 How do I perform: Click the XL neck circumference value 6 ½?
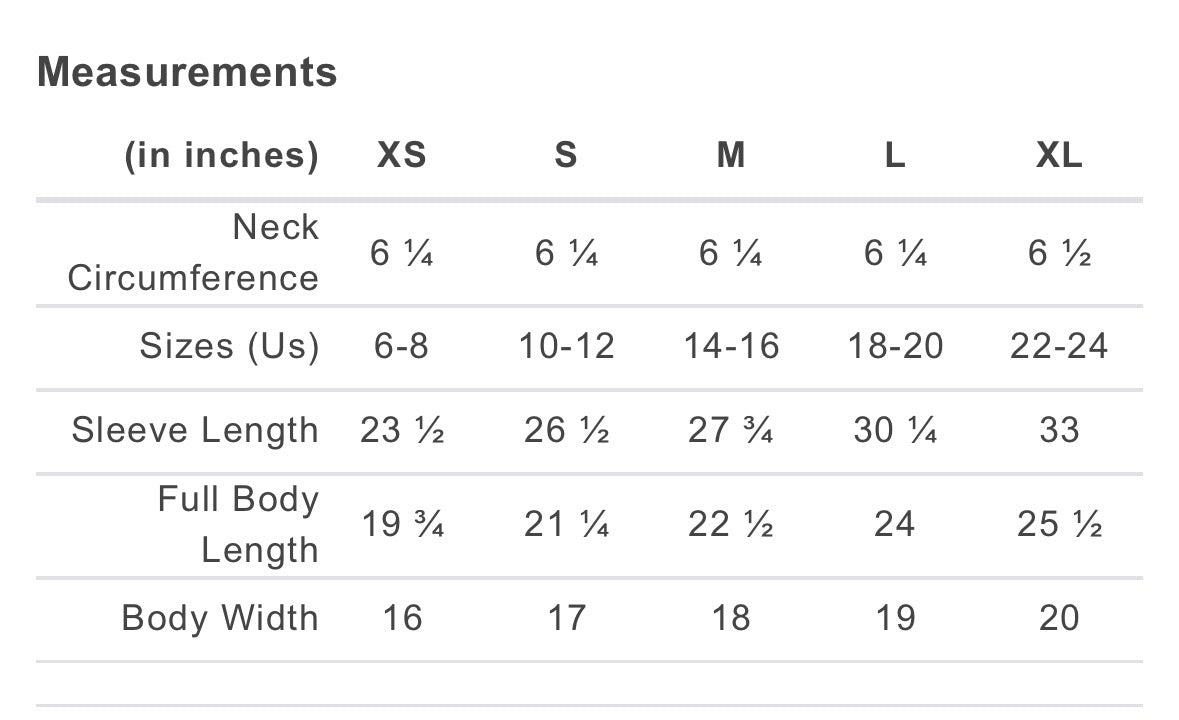1059,253
